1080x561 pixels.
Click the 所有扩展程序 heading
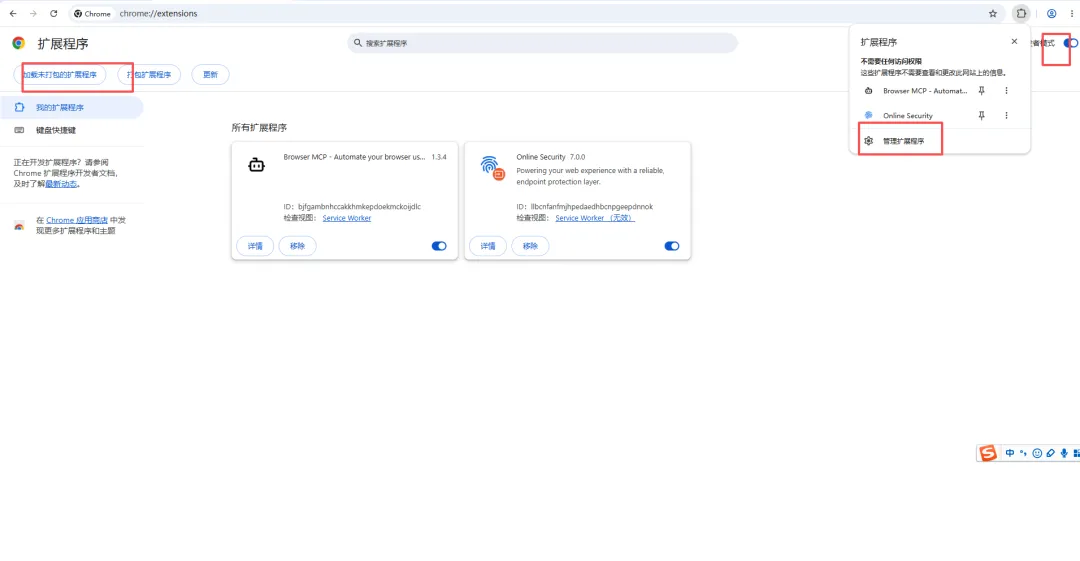pyautogui.click(x=259, y=128)
